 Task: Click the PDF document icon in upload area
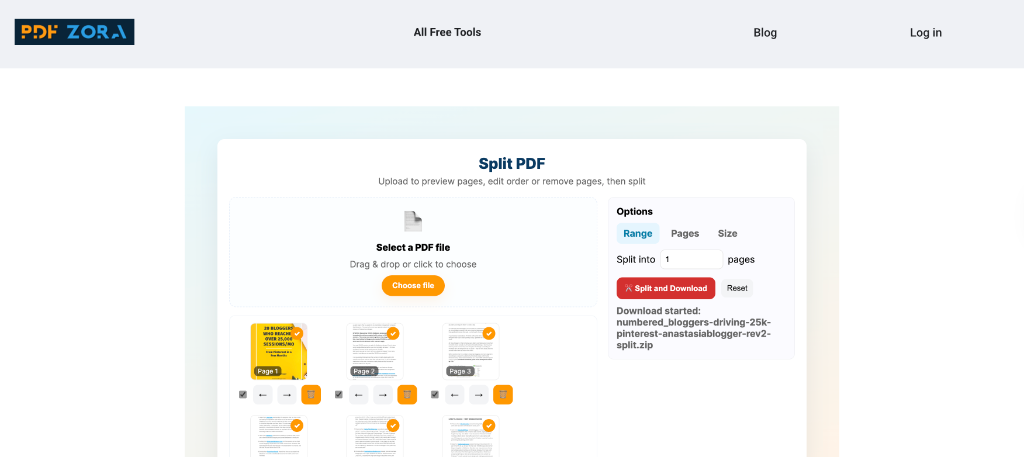[413, 221]
